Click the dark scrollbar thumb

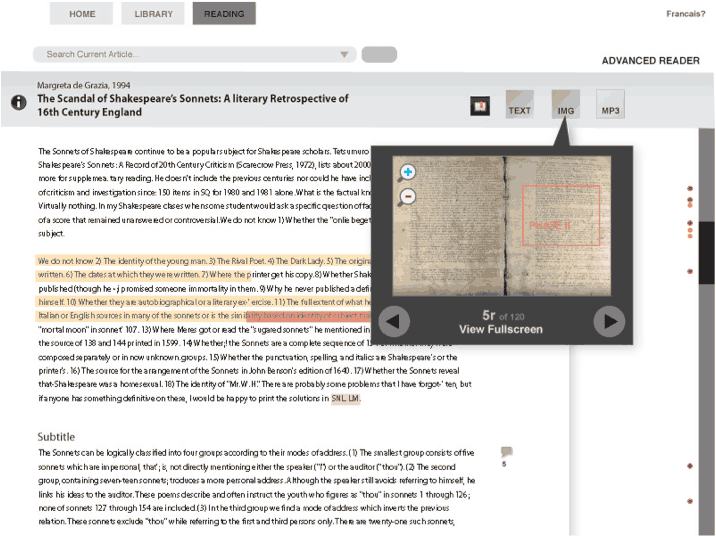(x=706, y=253)
